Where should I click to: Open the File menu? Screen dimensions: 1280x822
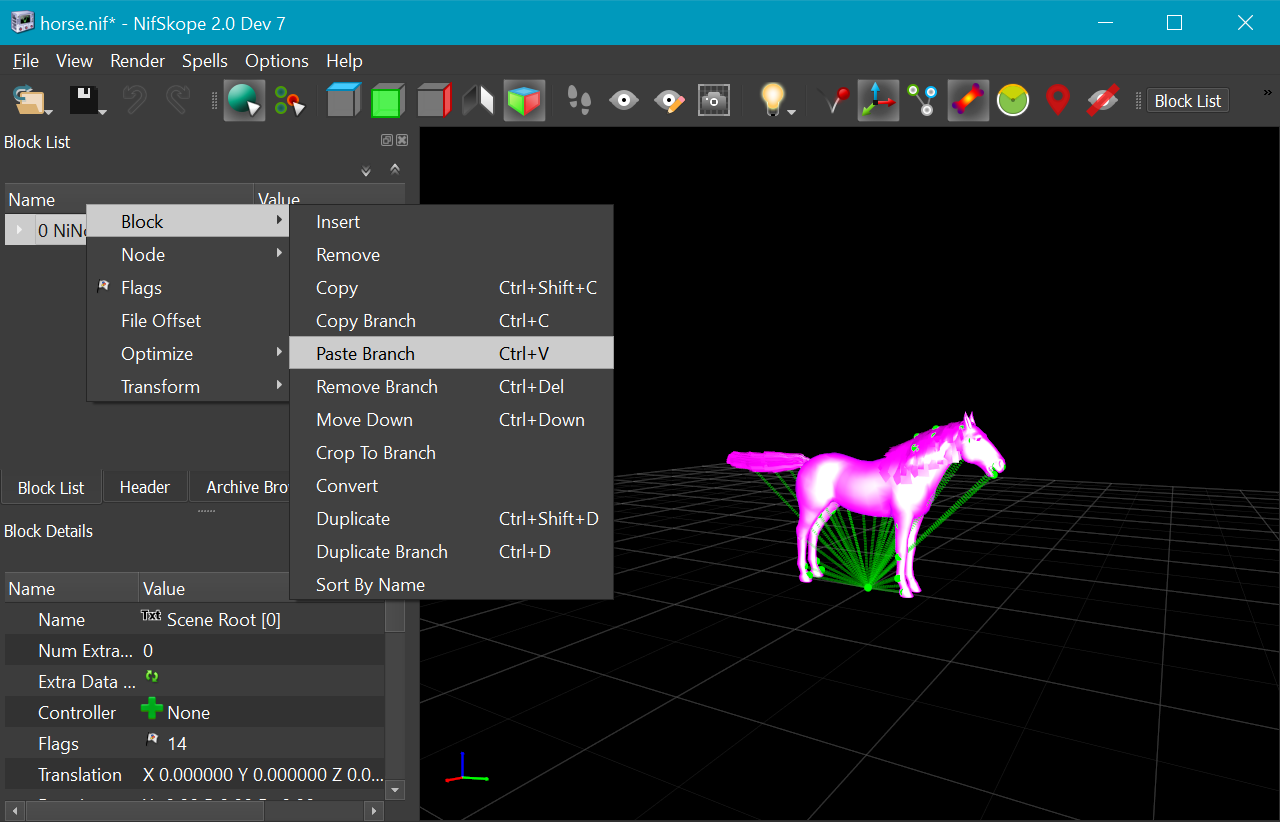tap(26, 61)
